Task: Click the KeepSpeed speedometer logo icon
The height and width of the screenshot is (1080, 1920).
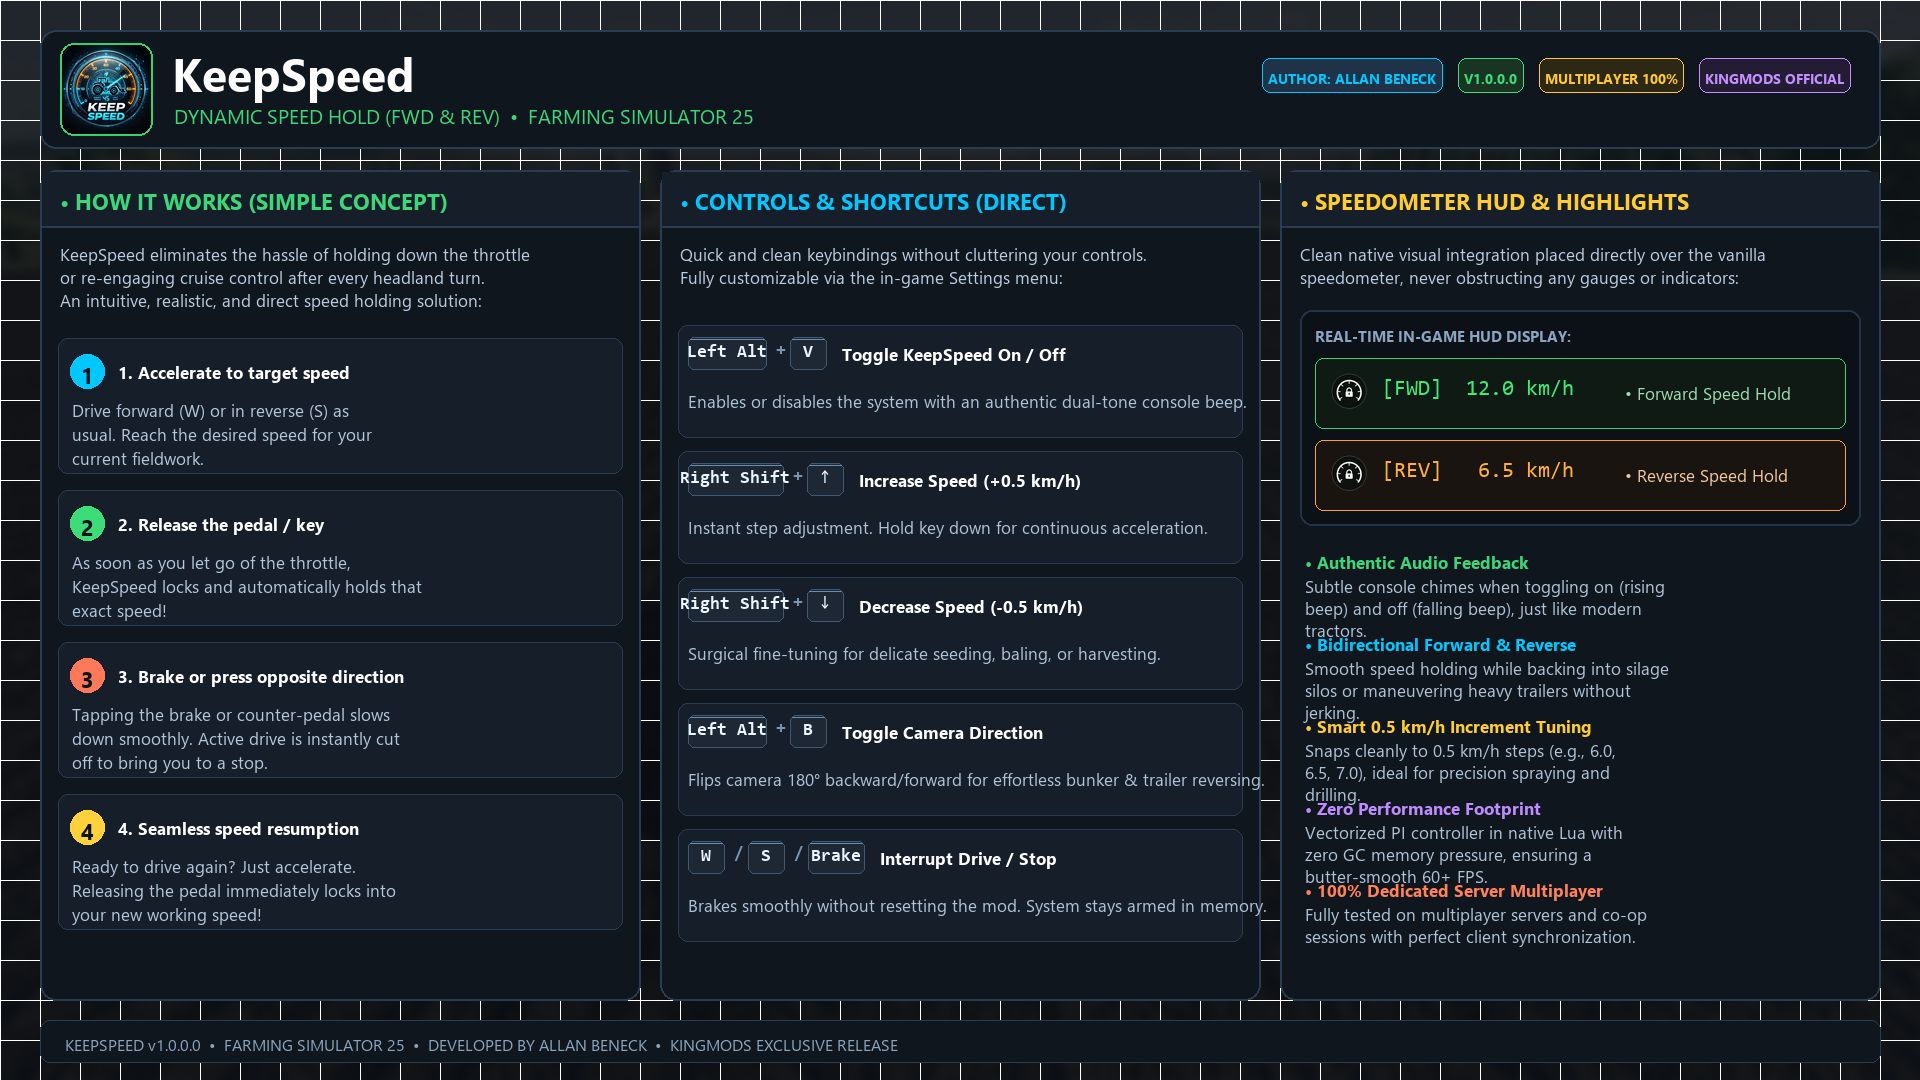Action: pyautogui.click(x=106, y=89)
